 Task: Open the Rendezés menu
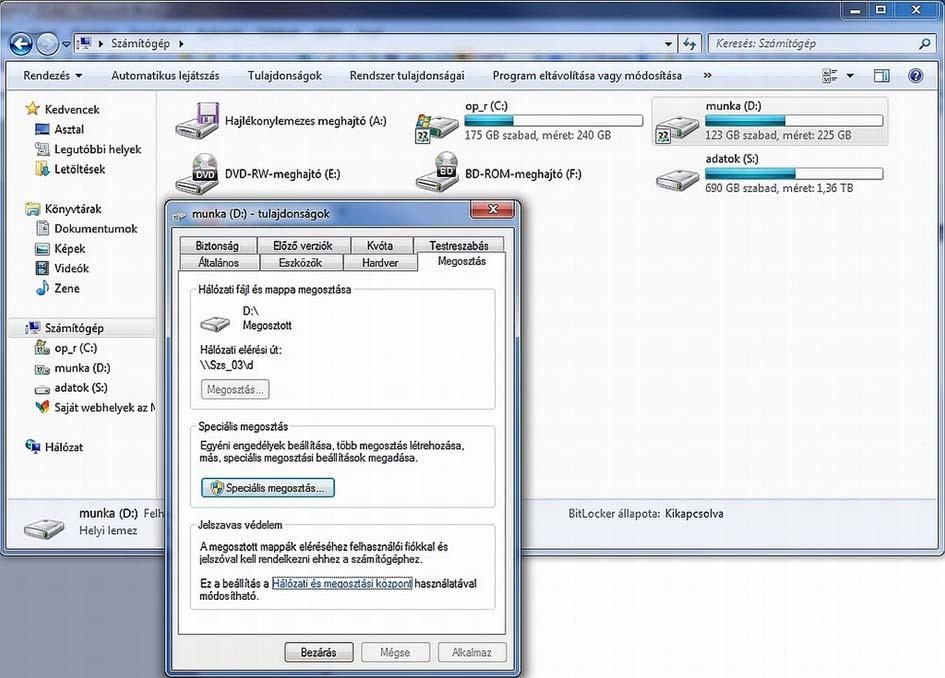(52, 75)
